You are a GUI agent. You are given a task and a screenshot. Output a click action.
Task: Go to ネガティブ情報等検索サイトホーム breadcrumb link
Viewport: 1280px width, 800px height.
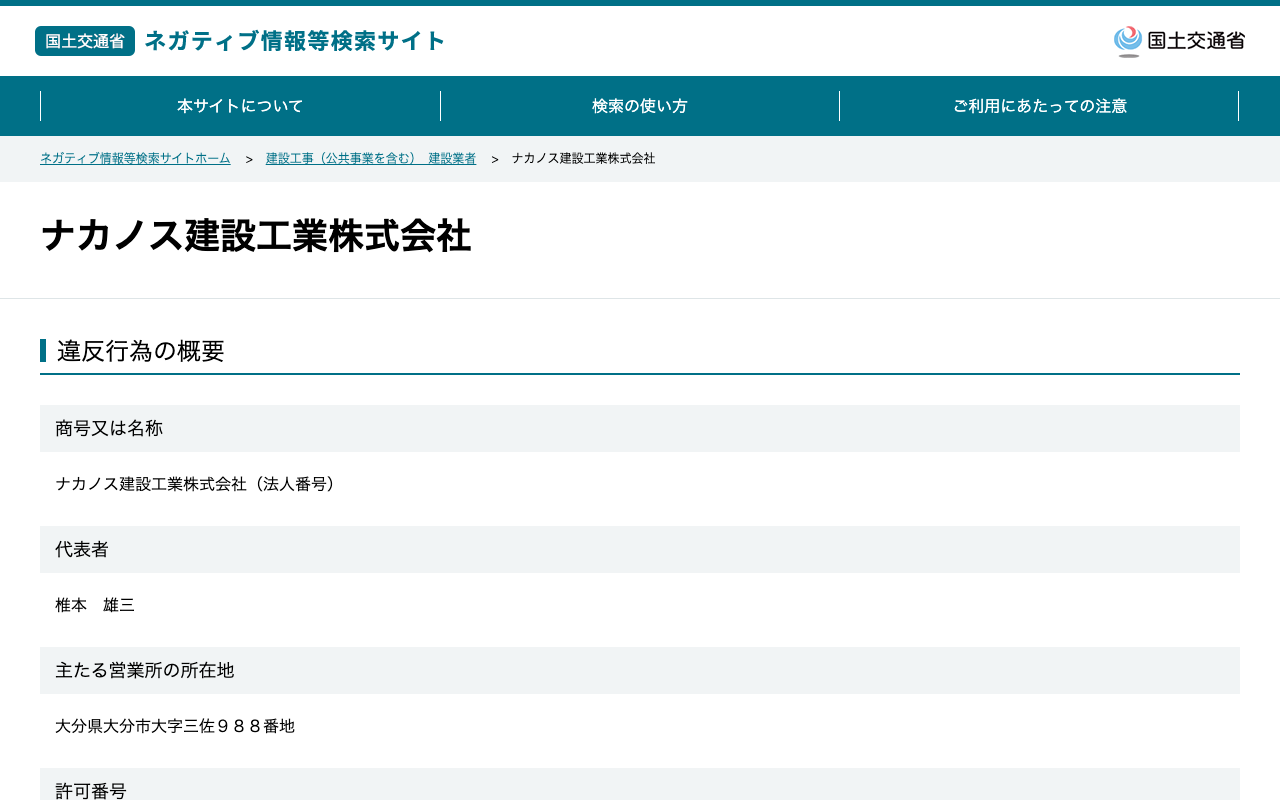coord(135,159)
